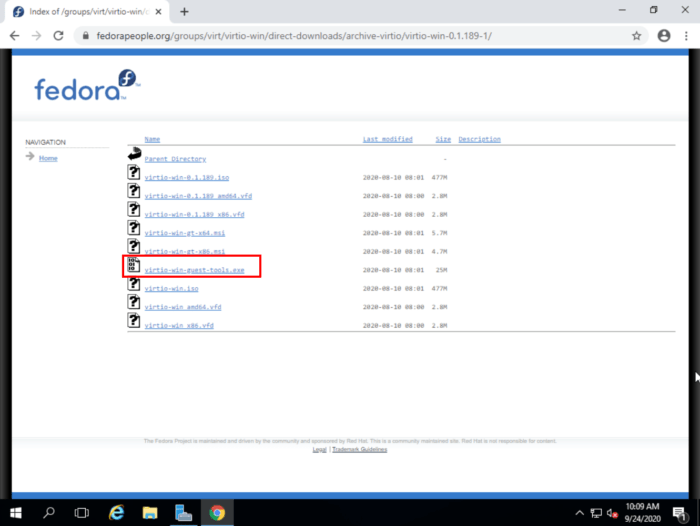Click the 4.7M size of virtio-win-gt-x86.msi
The image size is (700, 526).
click(439, 252)
